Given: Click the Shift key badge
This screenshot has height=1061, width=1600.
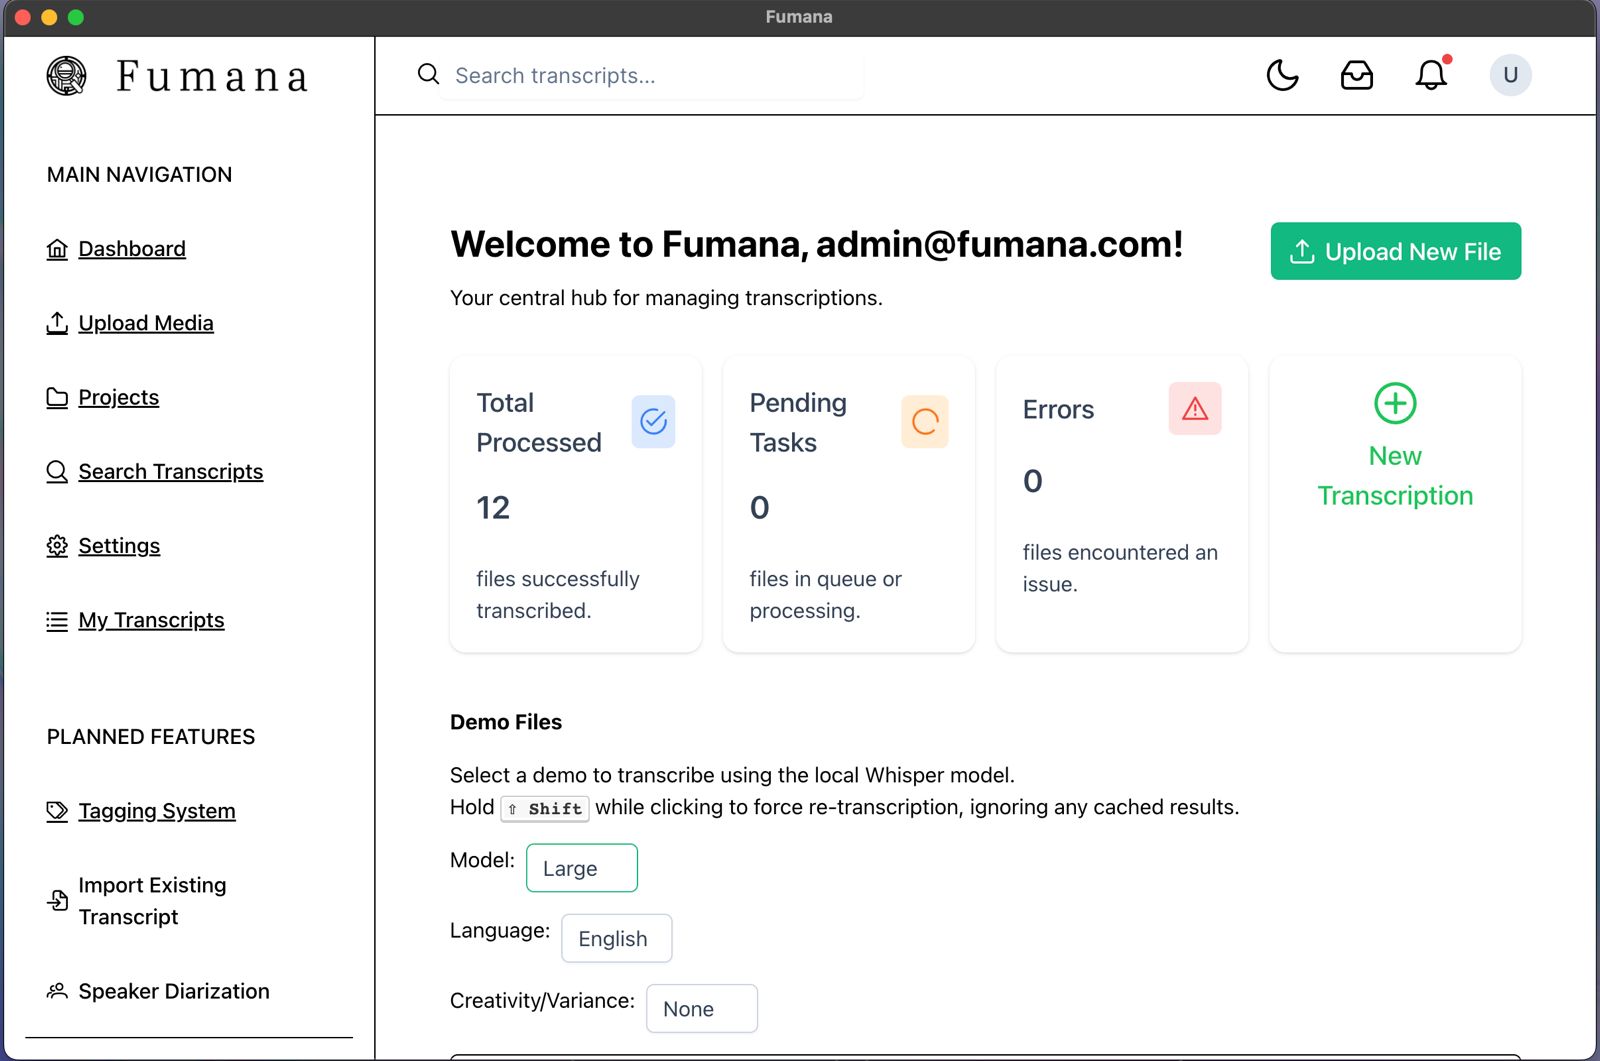Looking at the screenshot, I should pos(544,808).
